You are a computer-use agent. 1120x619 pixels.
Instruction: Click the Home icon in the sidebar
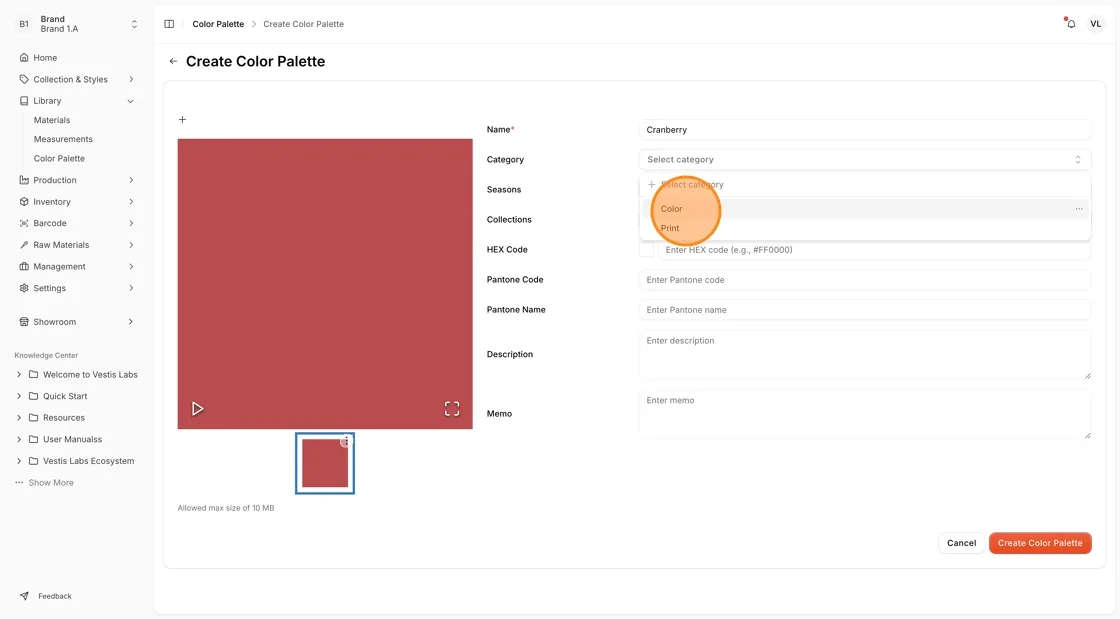[24, 58]
